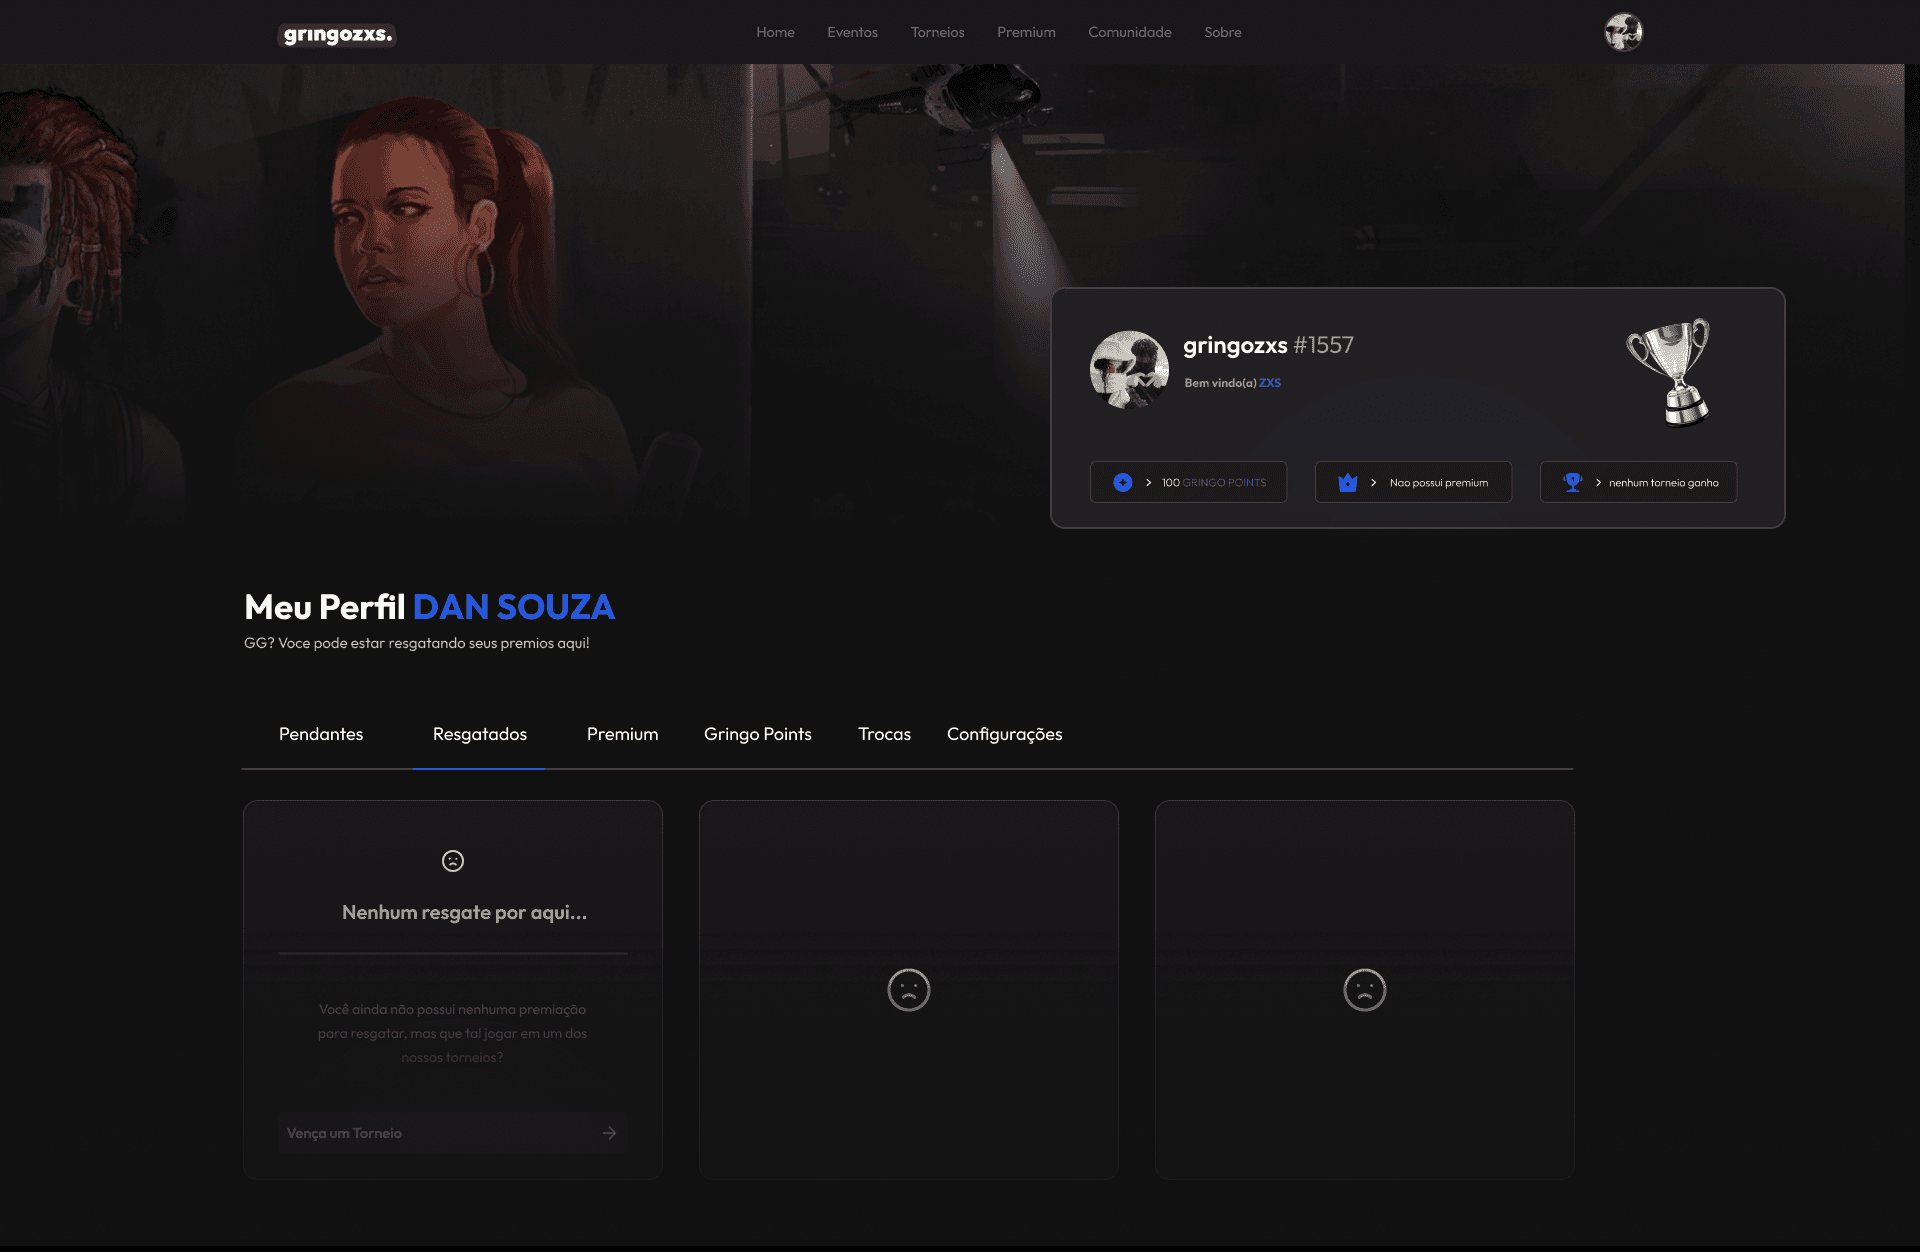1920x1252 pixels.
Task: Click sad face in right empty card
Action: 1364,990
